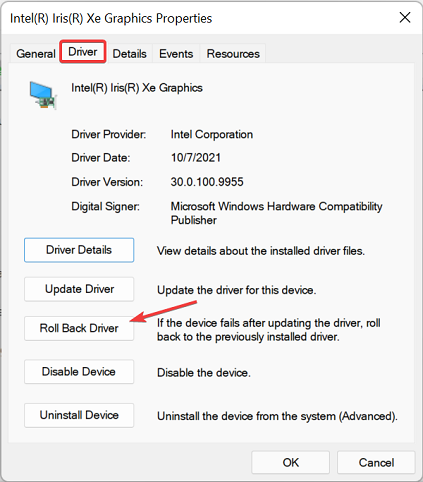The image size is (423, 482).
Task: Show the Resources tab
Action: pos(233,54)
